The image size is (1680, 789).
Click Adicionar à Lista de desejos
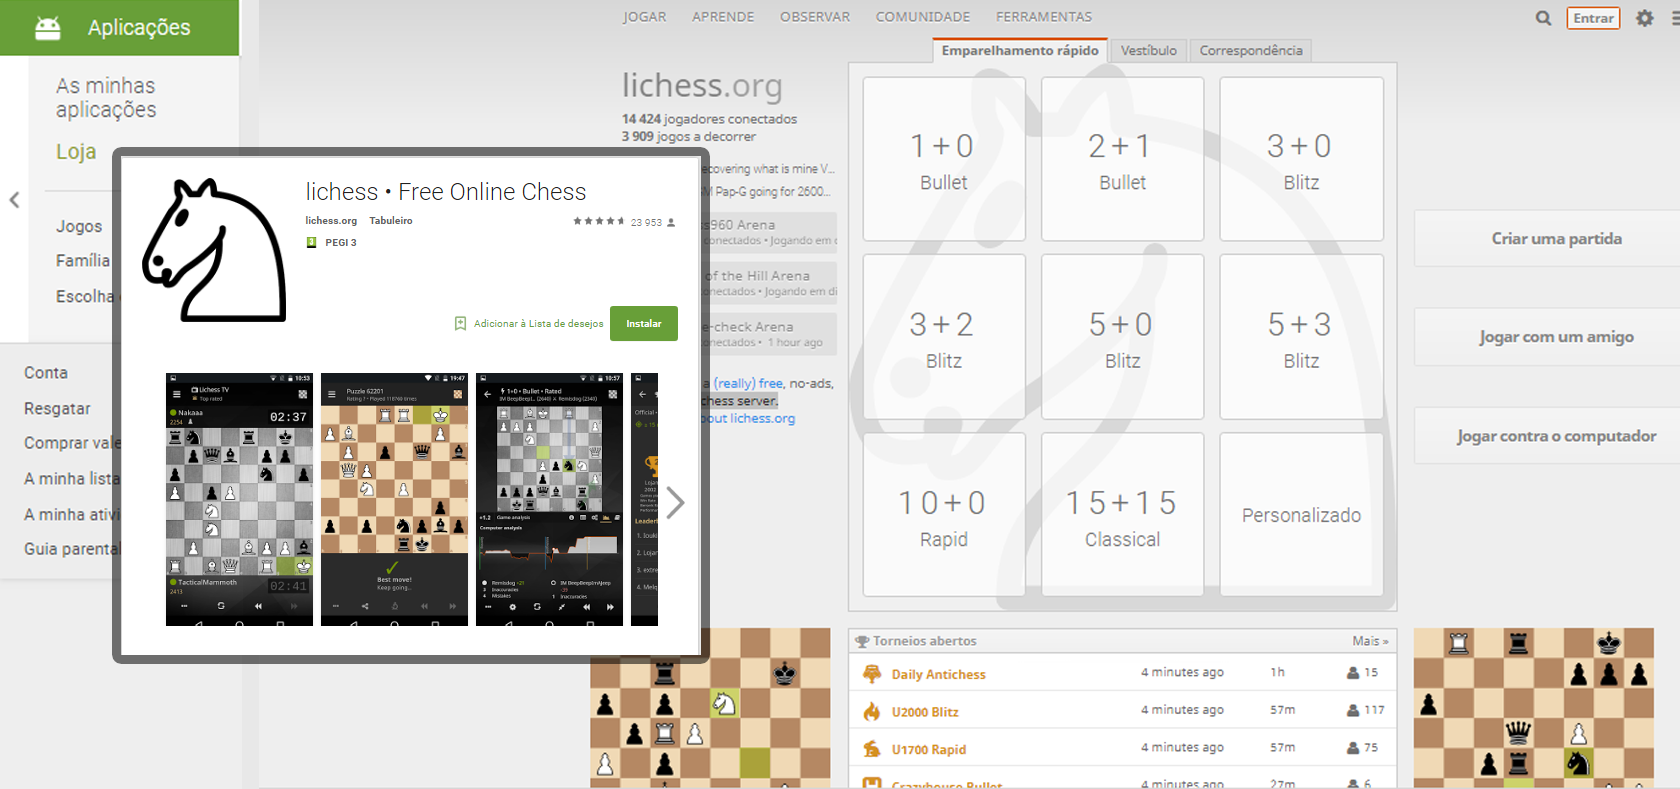tap(538, 324)
